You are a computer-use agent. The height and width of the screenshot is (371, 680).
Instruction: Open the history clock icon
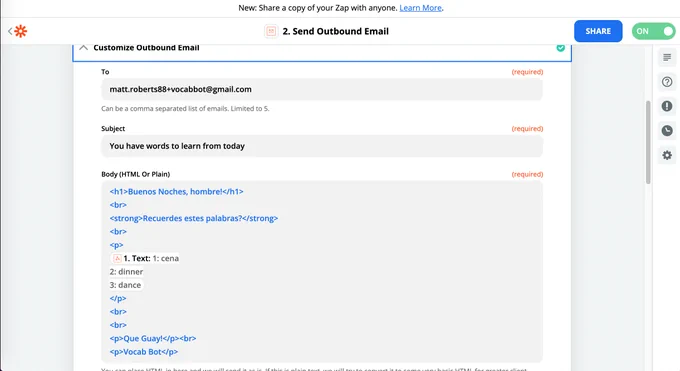point(667,130)
